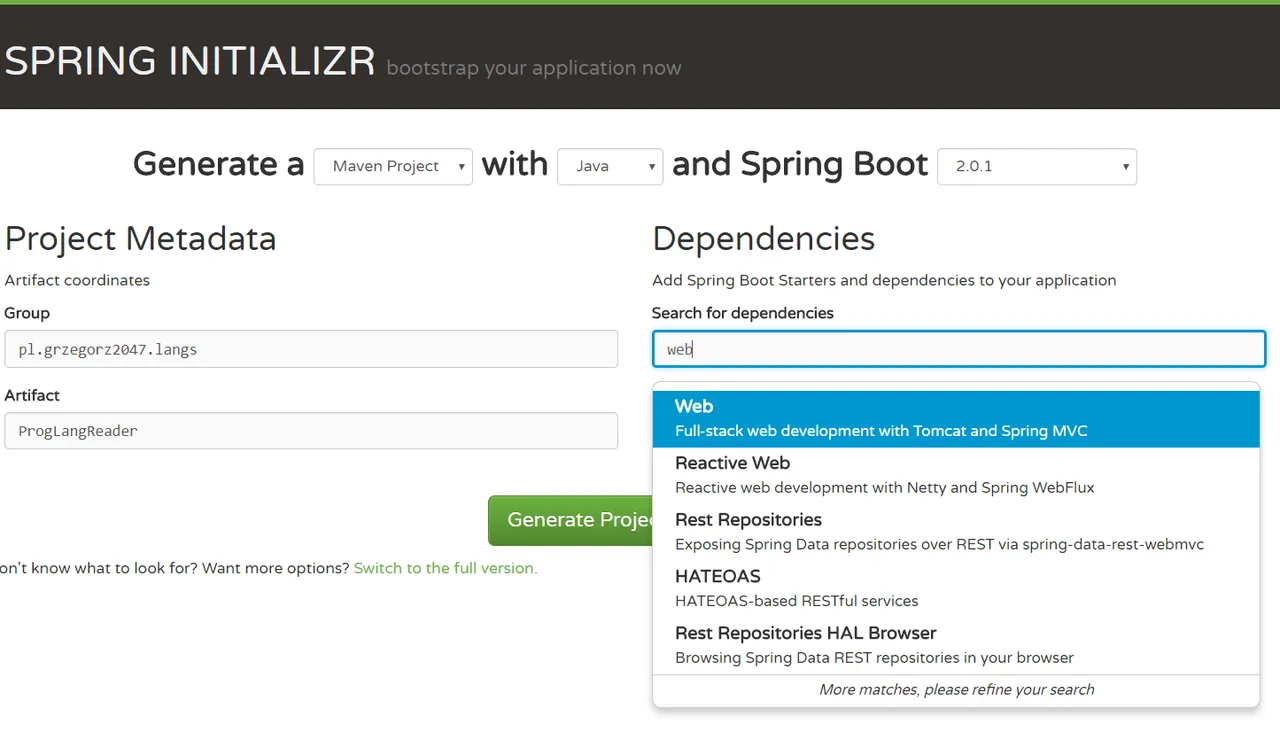Pick the HATEOAS dependency suggestion
Image resolution: width=1280 pixels, height=749 pixels.
tap(956, 588)
